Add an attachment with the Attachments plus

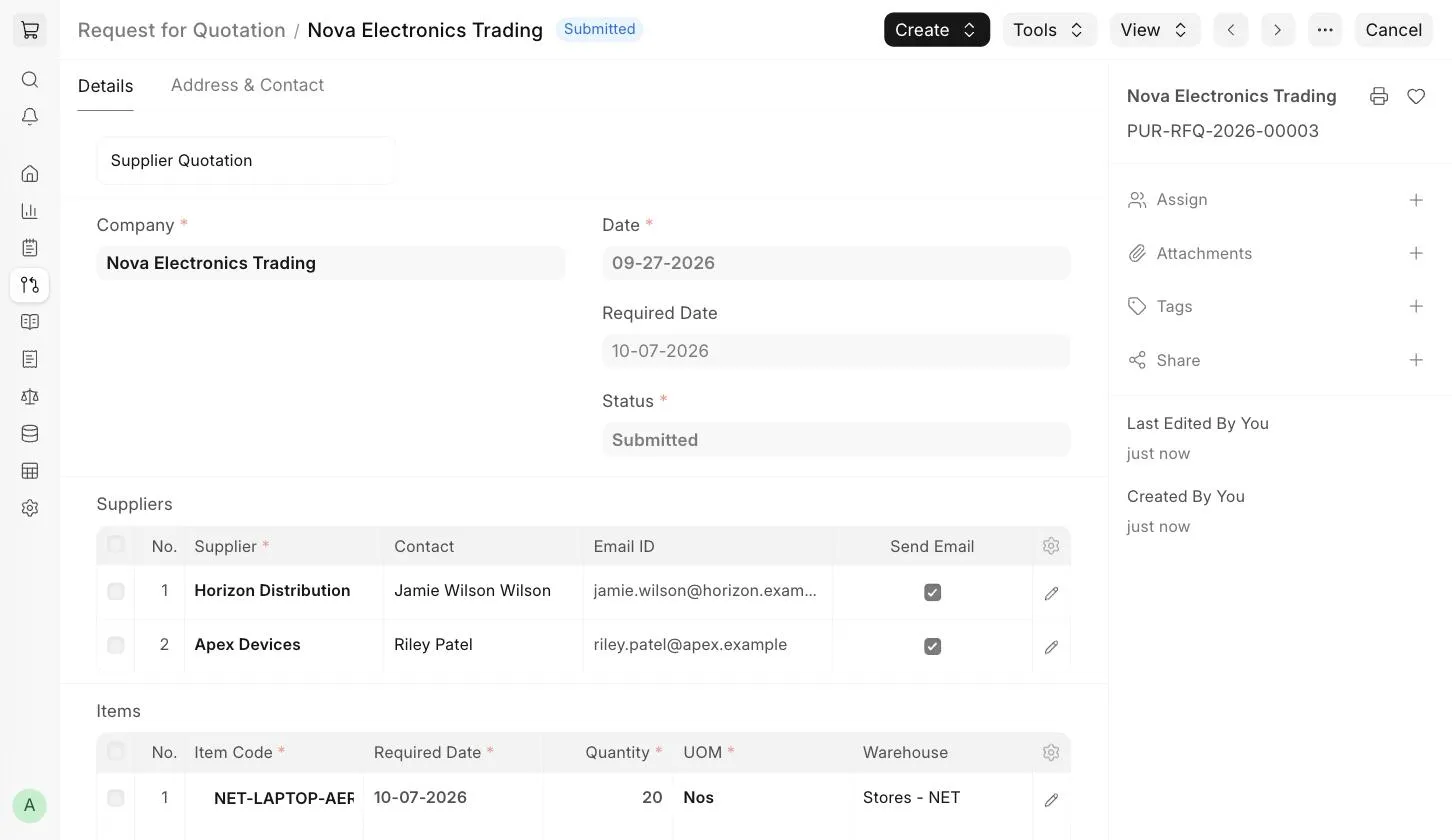click(1416, 253)
